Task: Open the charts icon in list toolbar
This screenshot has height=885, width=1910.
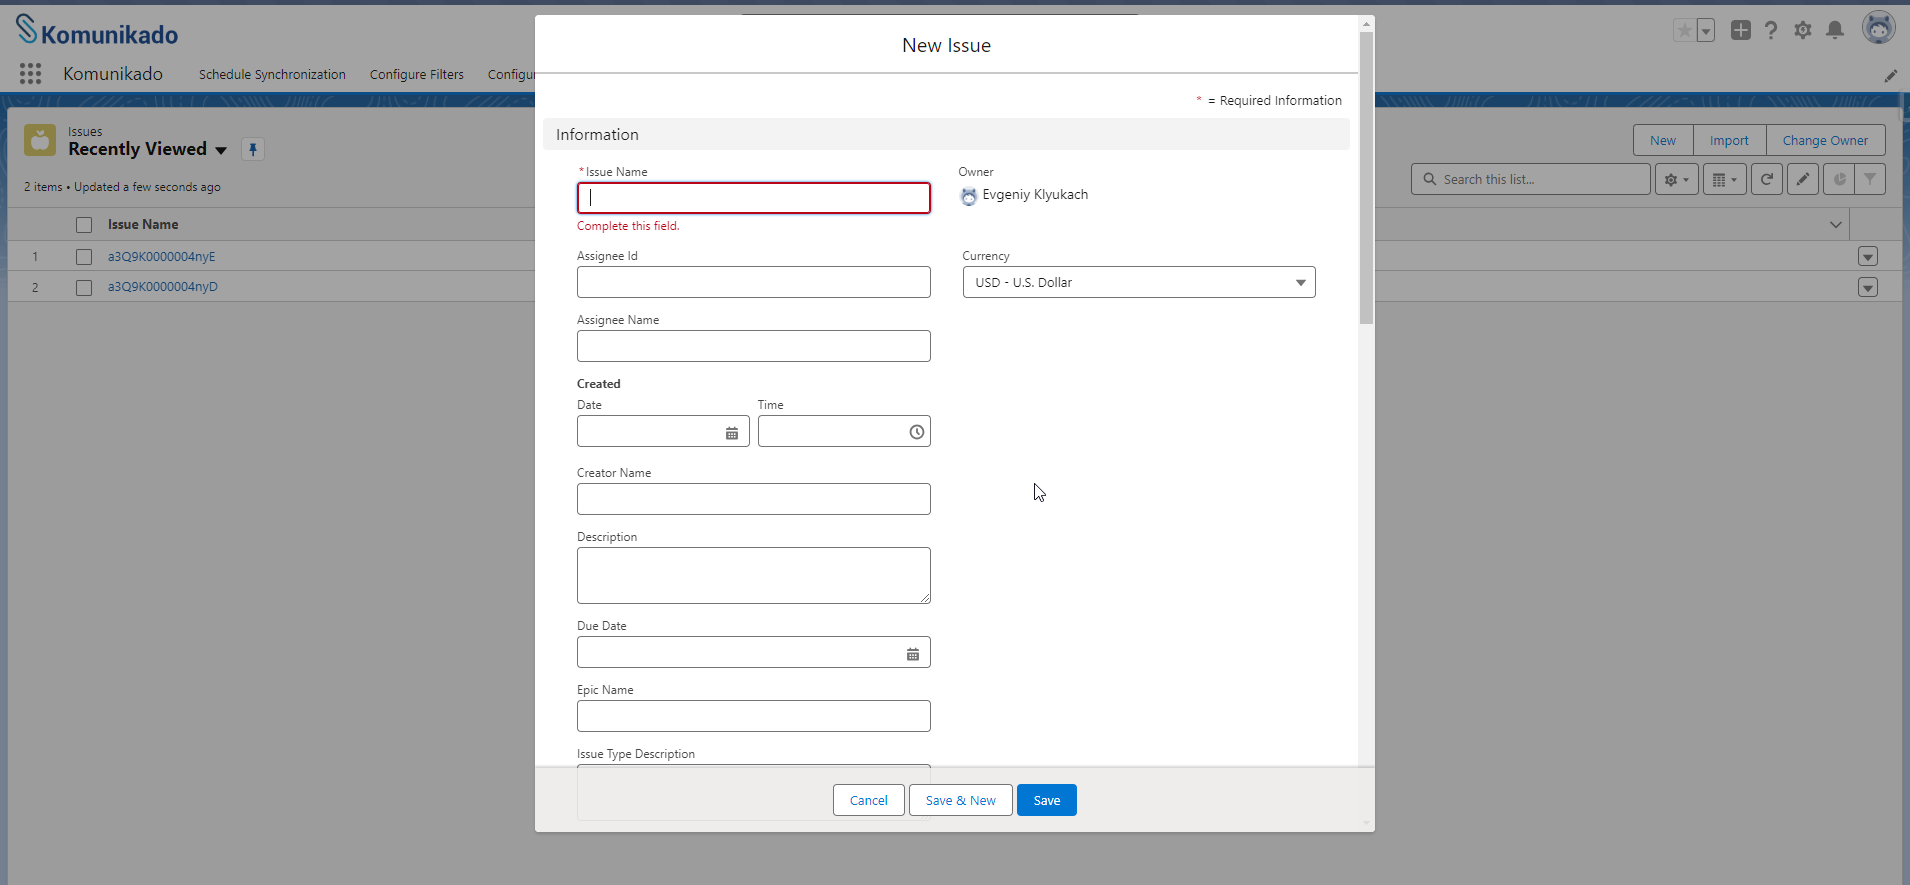Action: (x=1839, y=179)
